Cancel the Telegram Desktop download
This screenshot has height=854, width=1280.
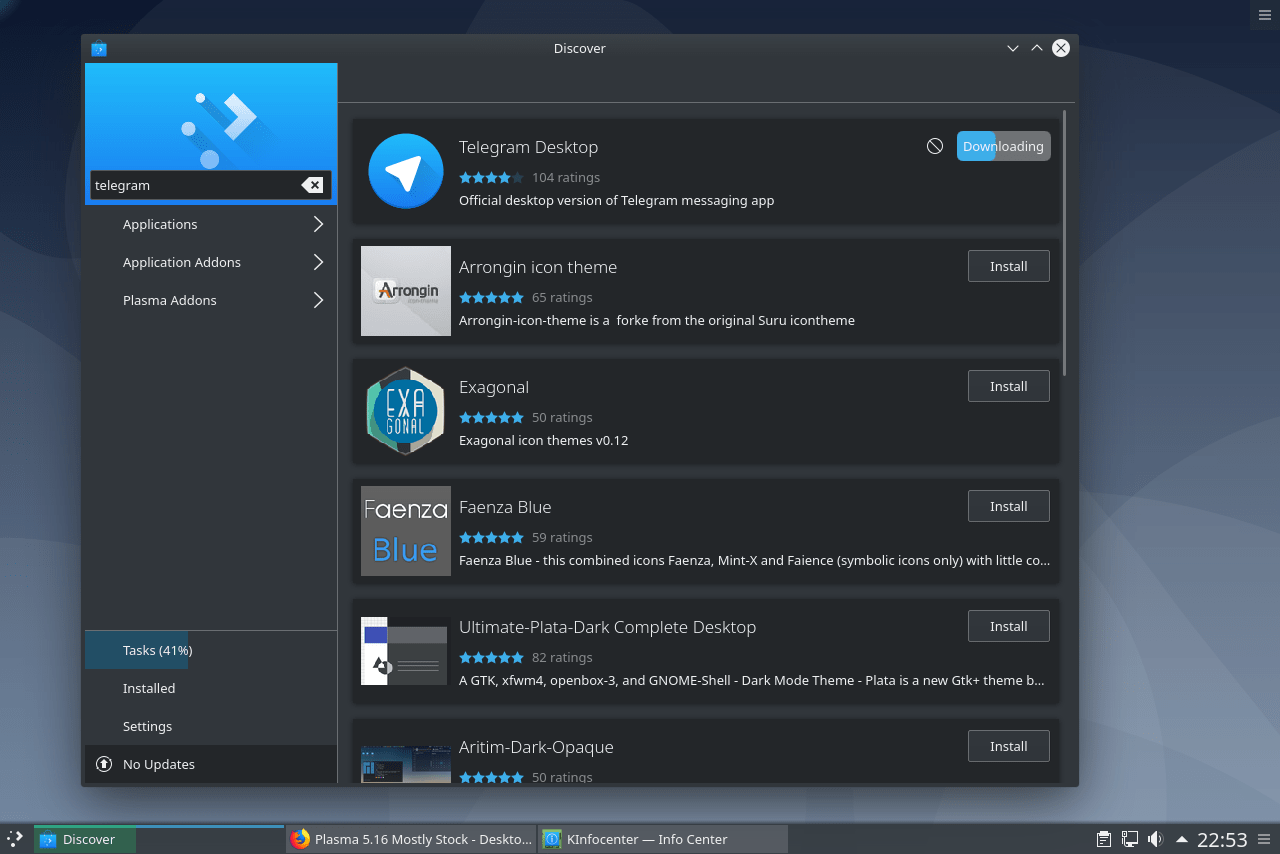pyautogui.click(x=934, y=145)
